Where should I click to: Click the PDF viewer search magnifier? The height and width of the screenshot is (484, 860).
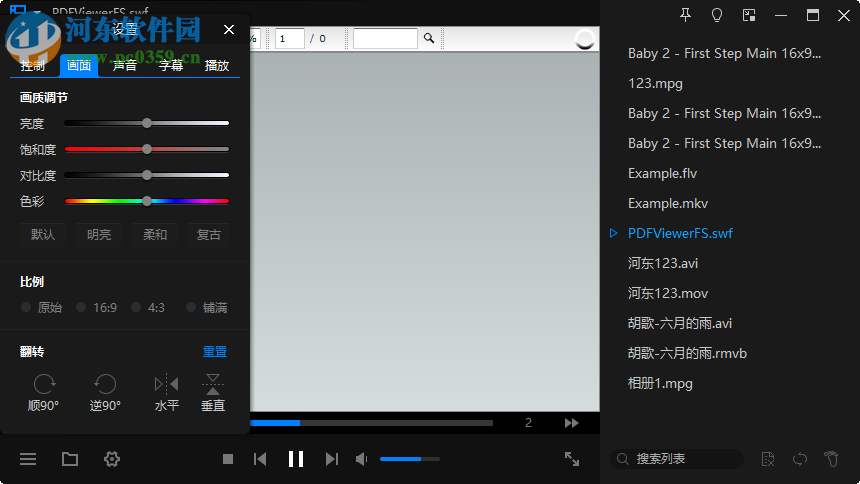(x=429, y=38)
